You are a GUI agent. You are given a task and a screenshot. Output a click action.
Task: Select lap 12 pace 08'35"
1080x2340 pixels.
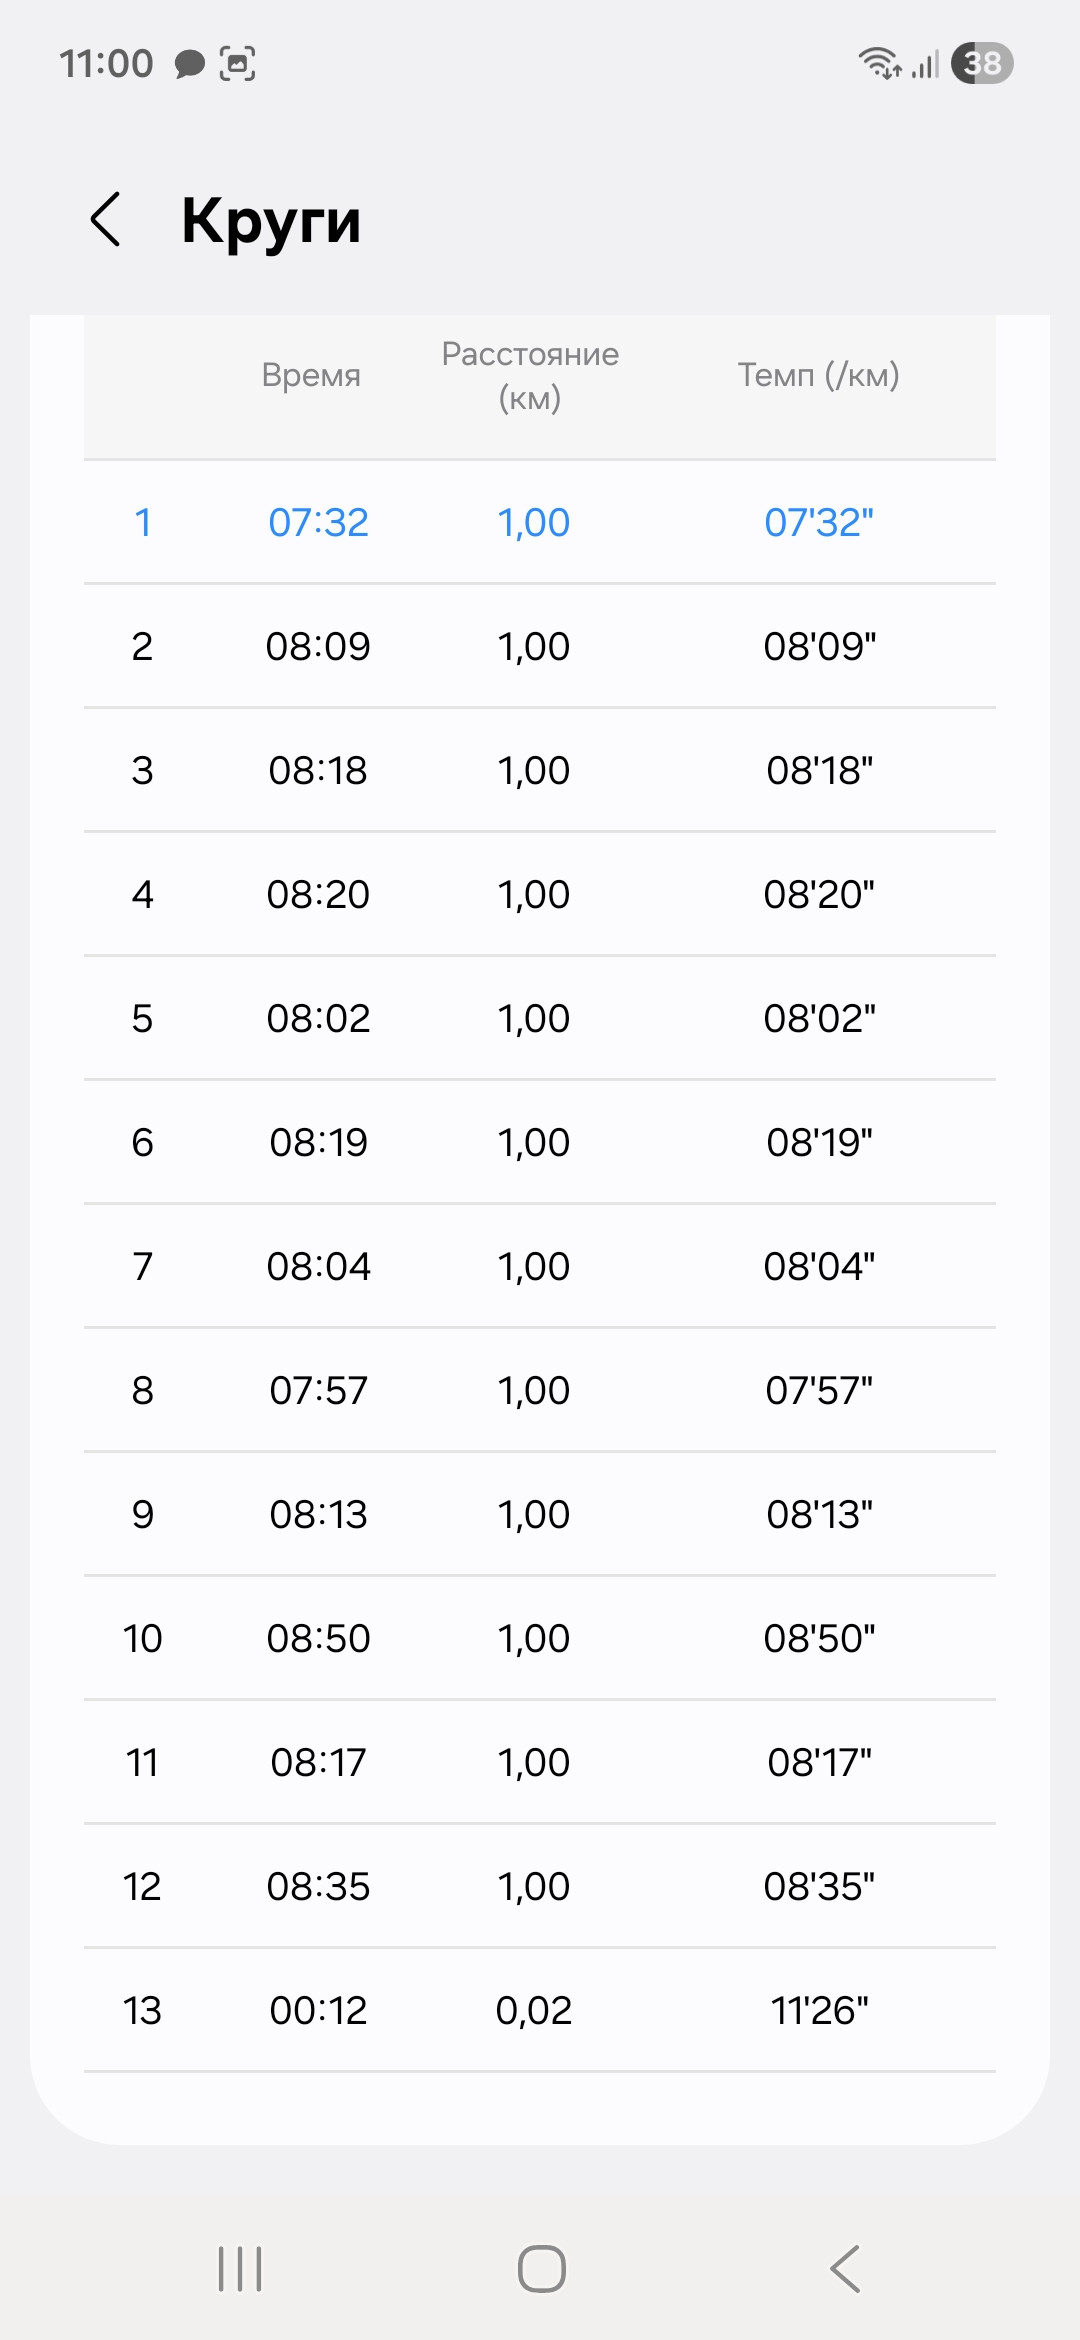tap(819, 1886)
